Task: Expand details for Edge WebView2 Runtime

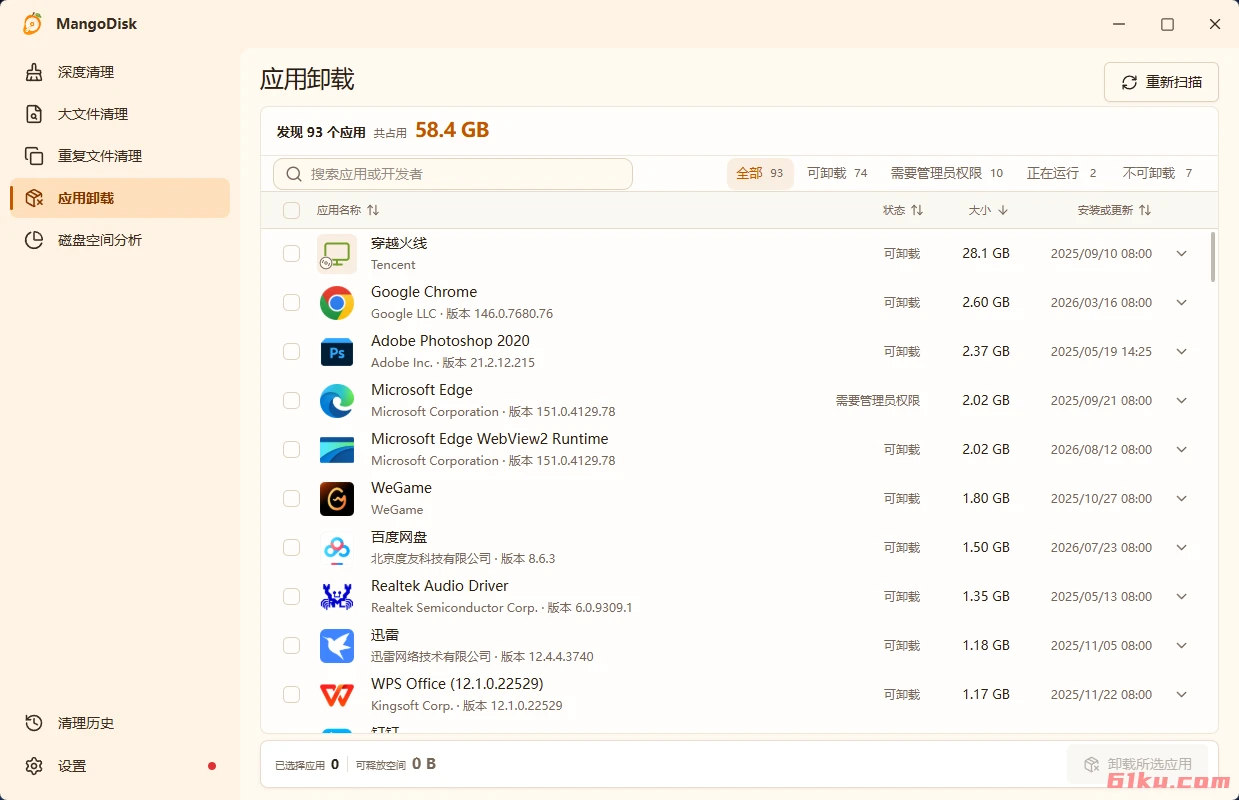Action: 1182,450
